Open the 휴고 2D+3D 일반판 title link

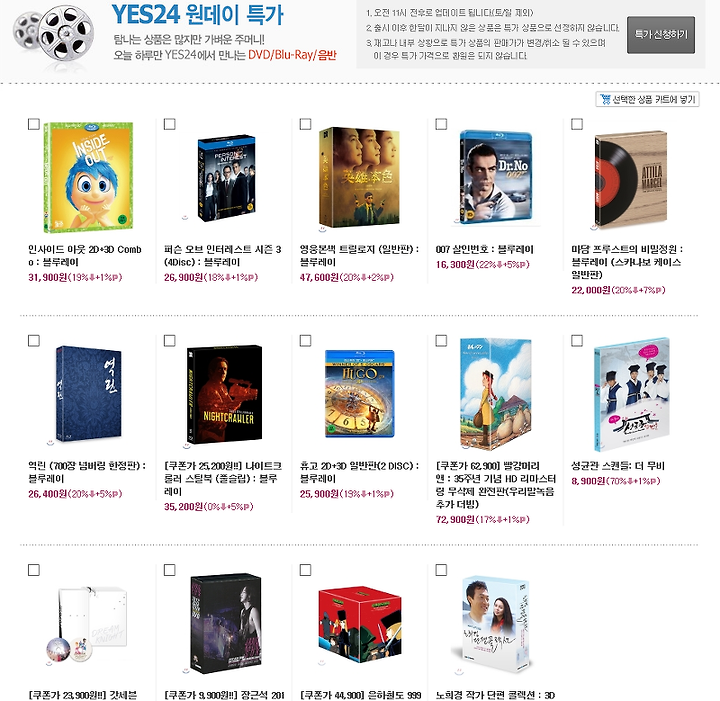[360, 472]
